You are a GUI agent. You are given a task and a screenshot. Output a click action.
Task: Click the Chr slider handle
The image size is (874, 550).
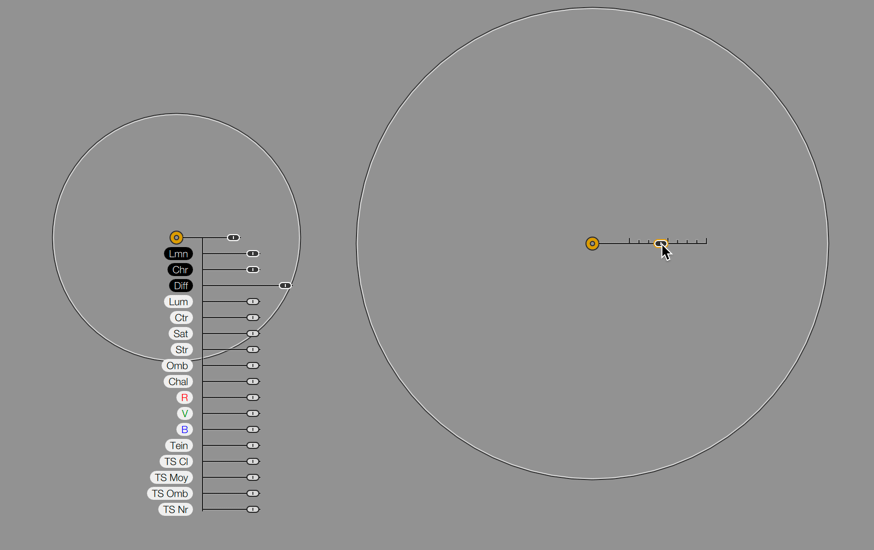point(253,270)
